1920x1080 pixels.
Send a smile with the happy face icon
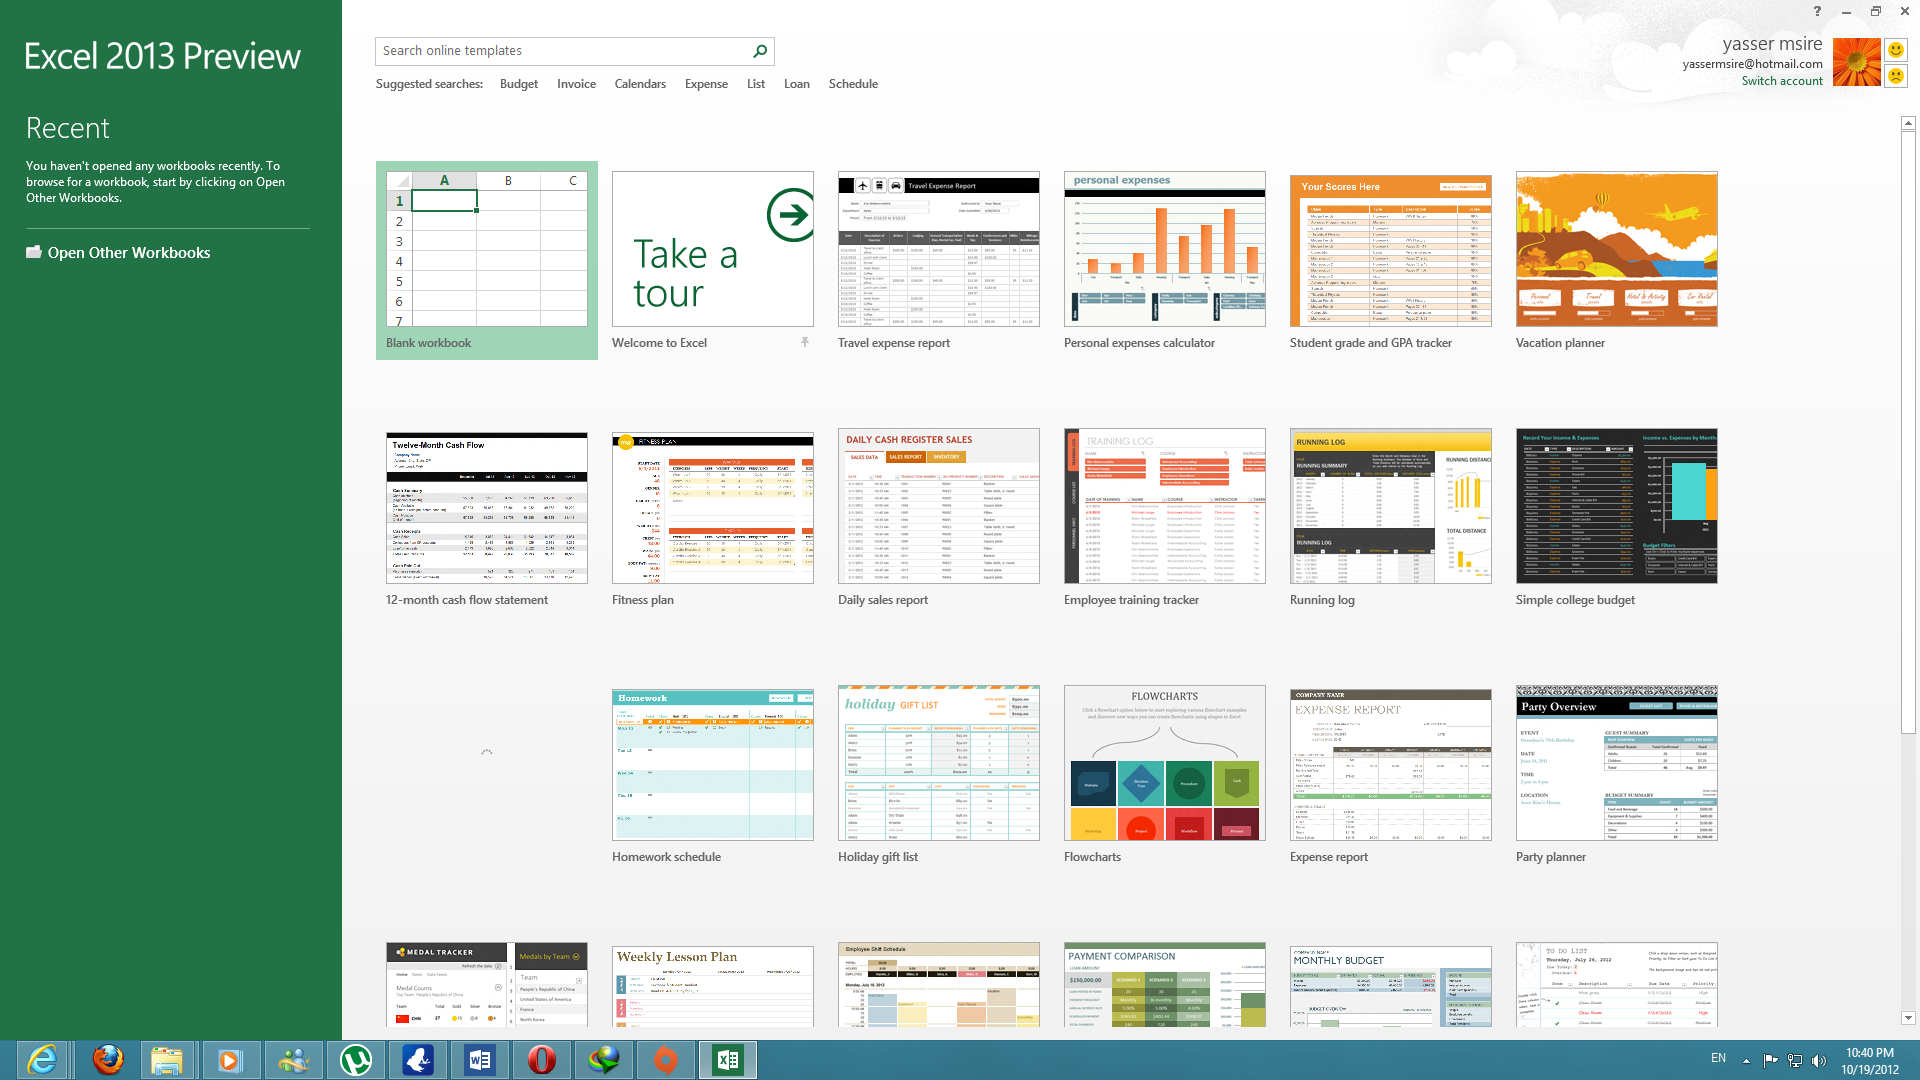[x=1895, y=50]
